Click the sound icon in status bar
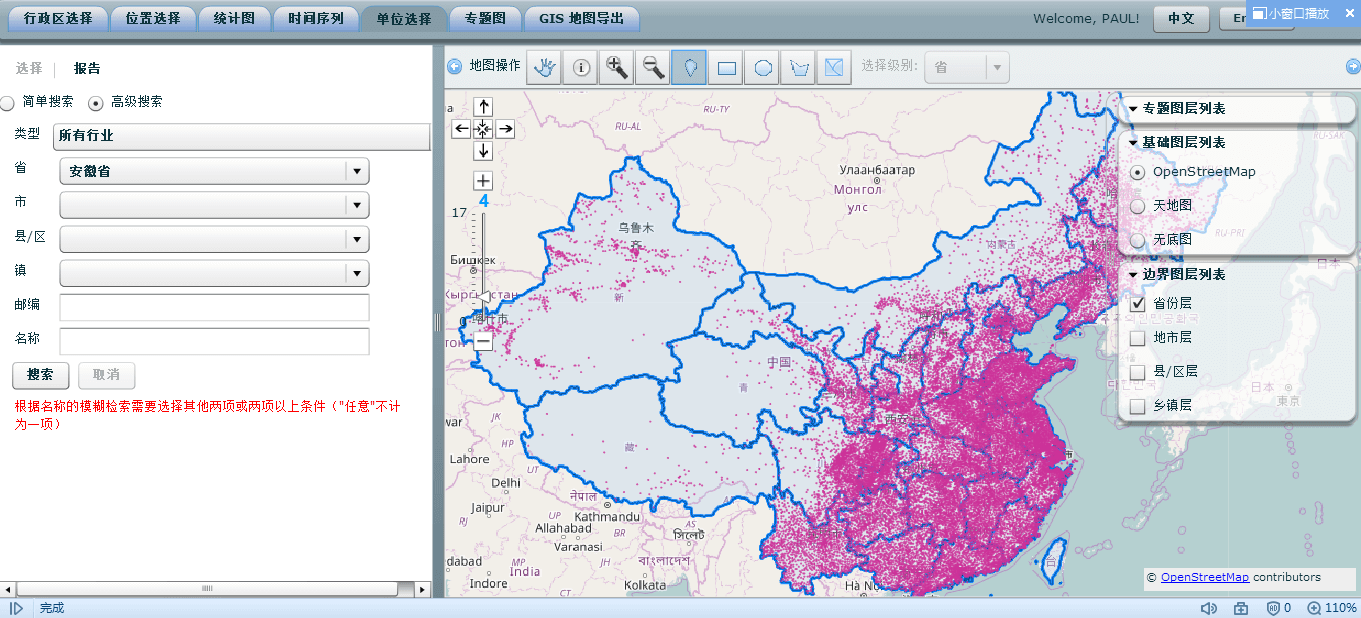Screen dimensions: 1361x618 1208,608
